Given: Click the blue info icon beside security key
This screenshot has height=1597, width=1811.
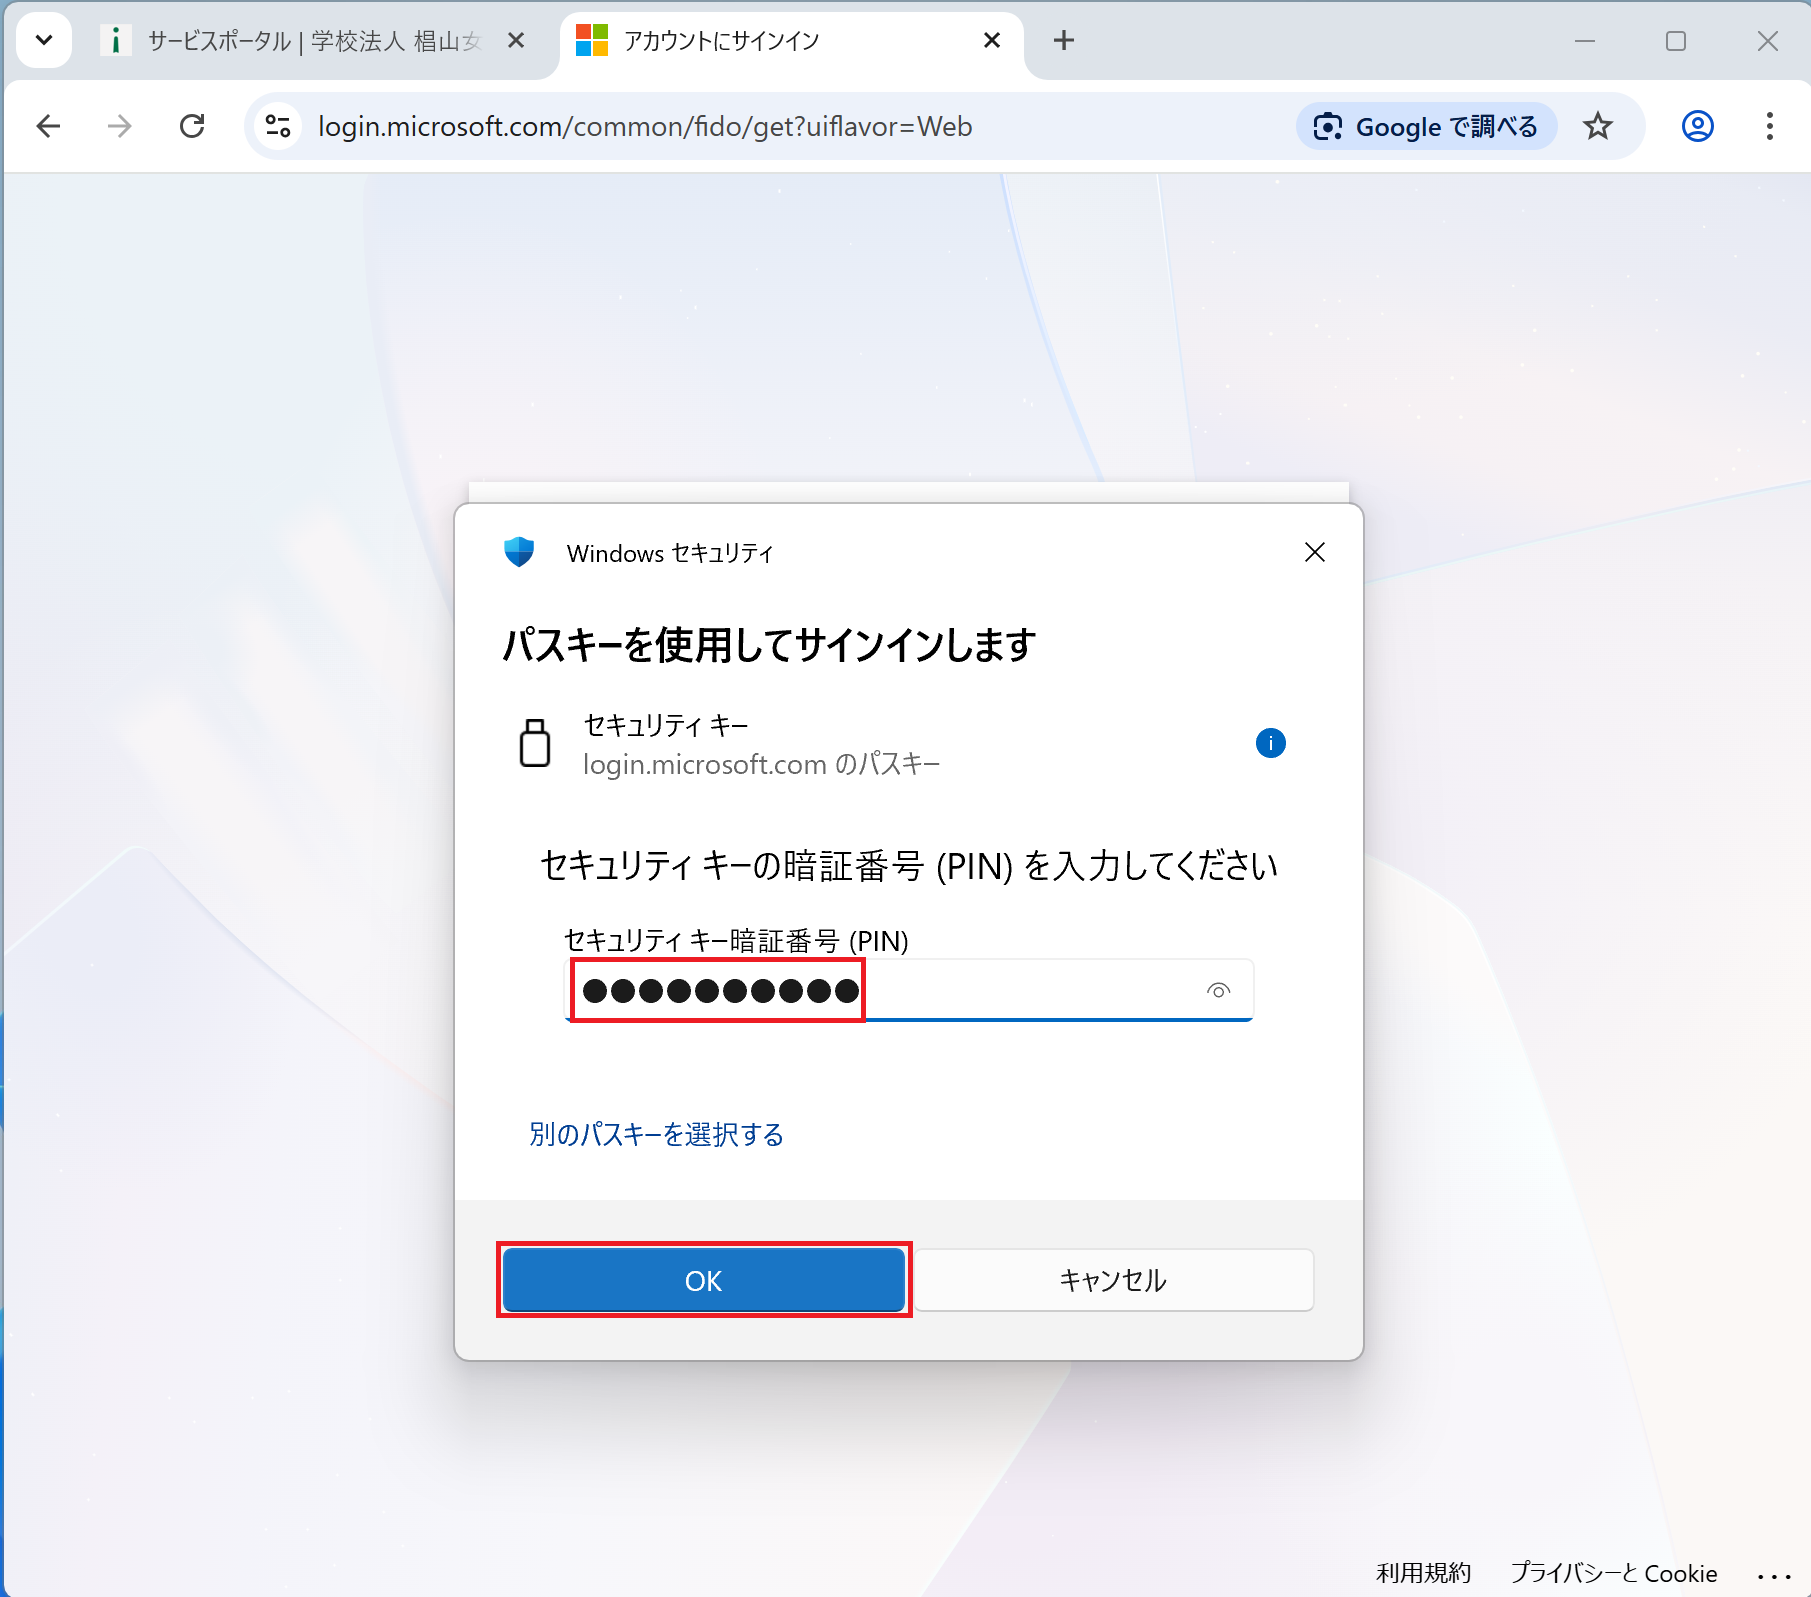Looking at the screenshot, I should coord(1270,743).
